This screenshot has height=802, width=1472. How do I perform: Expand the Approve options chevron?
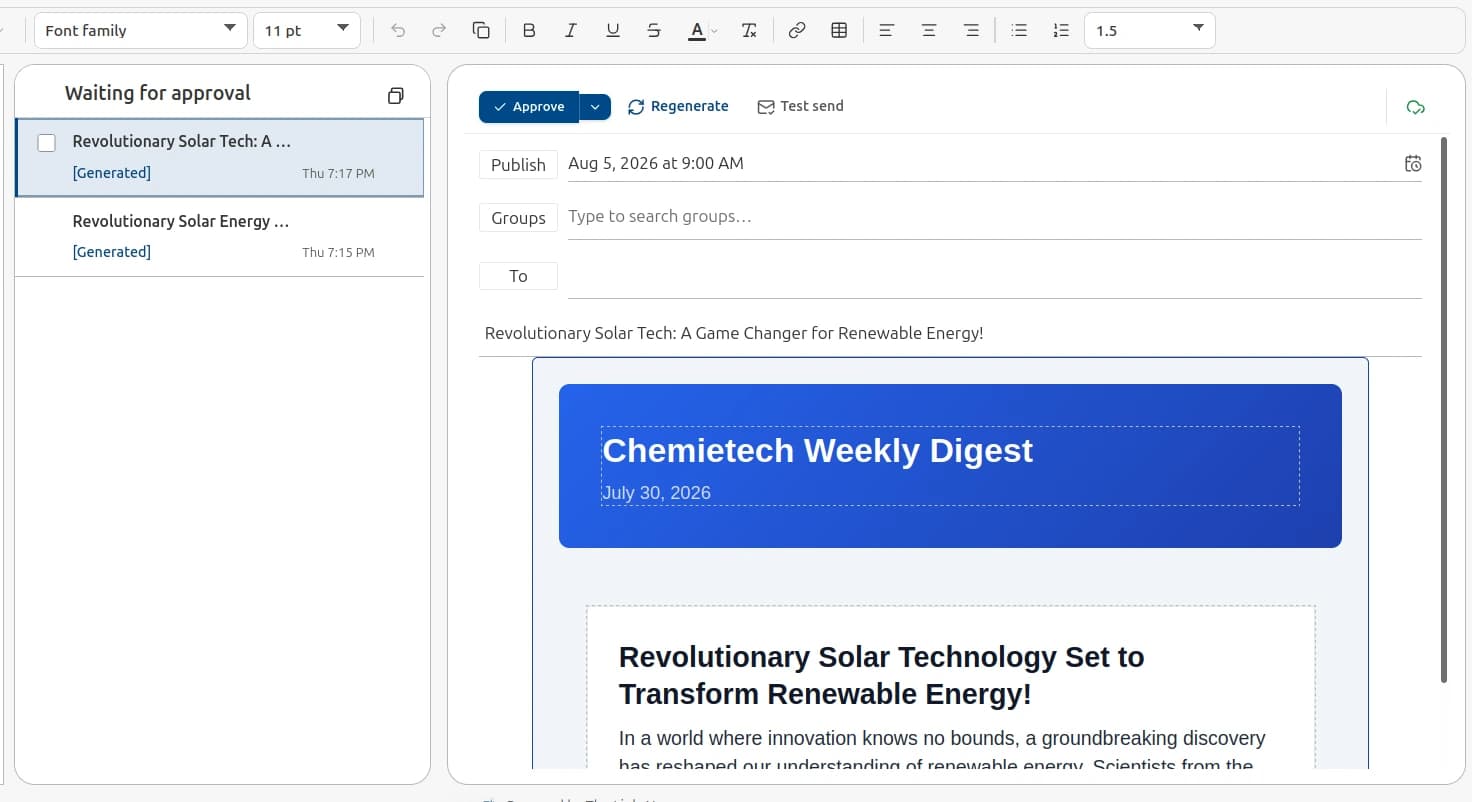595,107
